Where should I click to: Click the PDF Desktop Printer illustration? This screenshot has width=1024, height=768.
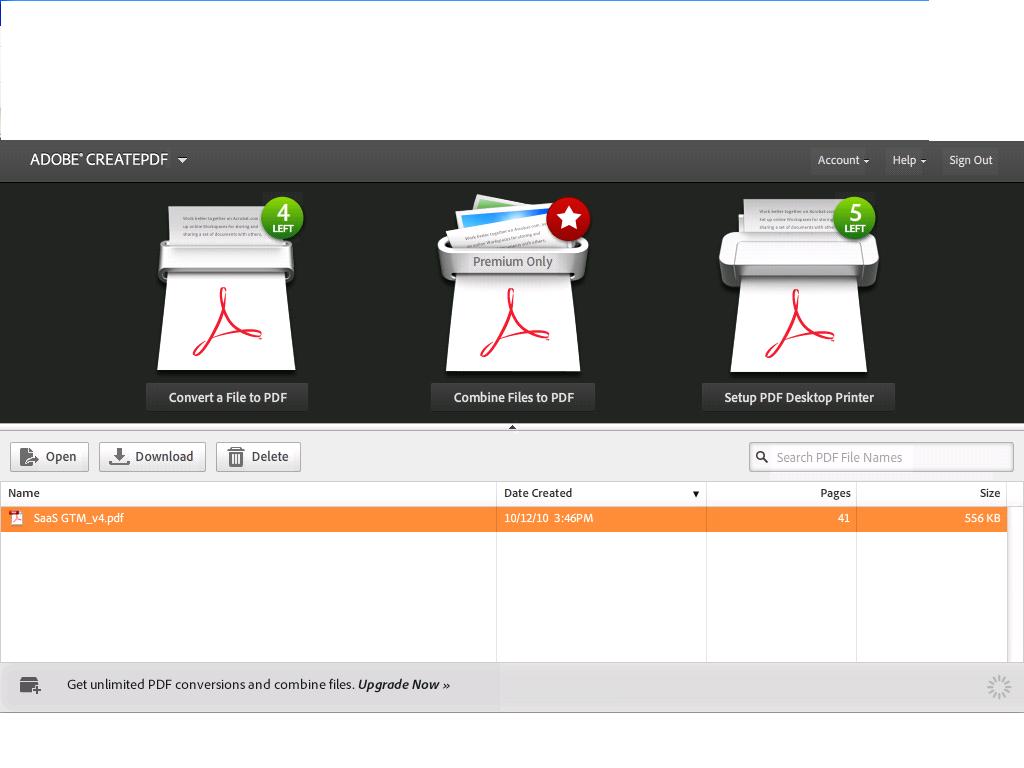tap(798, 287)
